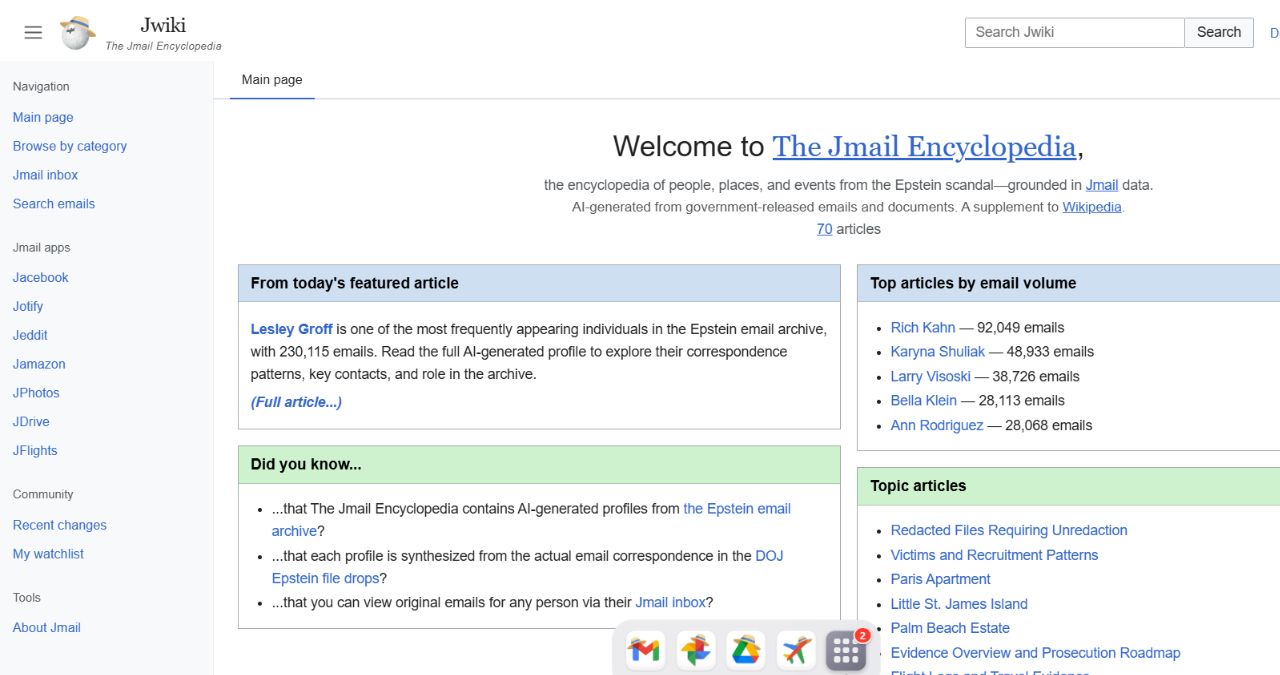Expand Full article for Lesley Groff
Image resolution: width=1280 pixels, height=675 pixels.
295,402
